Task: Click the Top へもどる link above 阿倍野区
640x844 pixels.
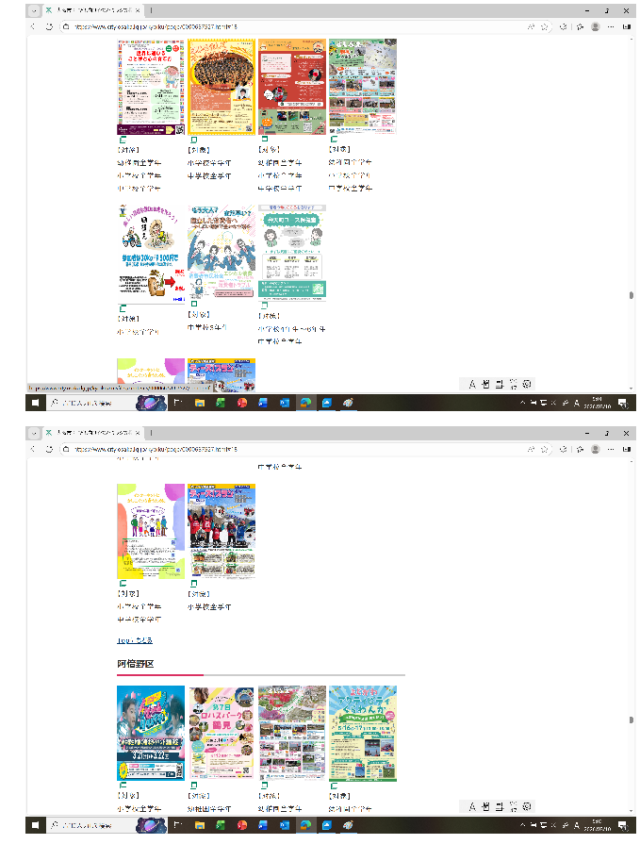Action: pos(135,640)
